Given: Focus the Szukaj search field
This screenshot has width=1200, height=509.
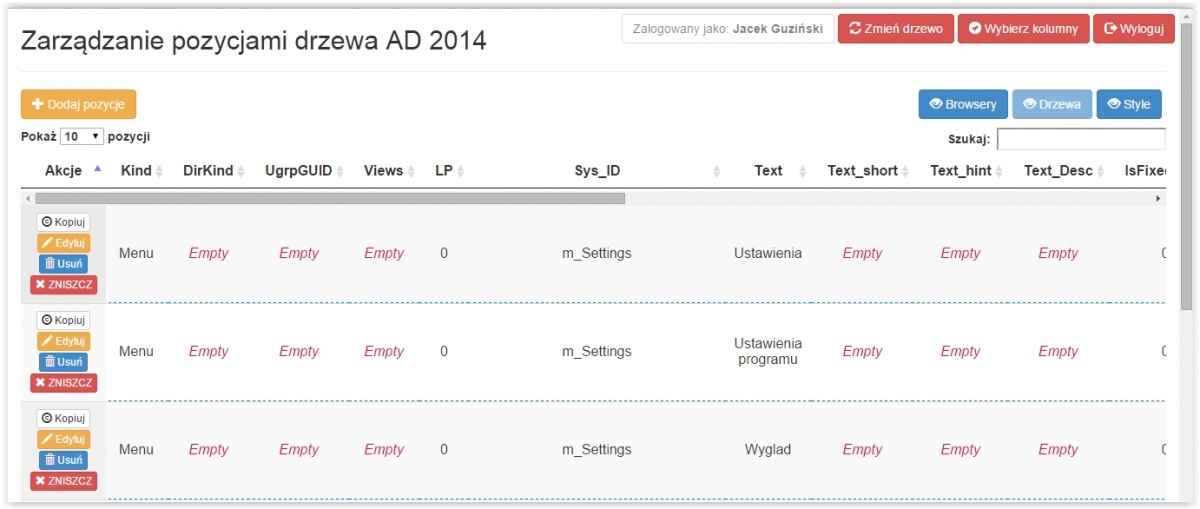Looking at the screenshot, I should [x=1081, y=139].
